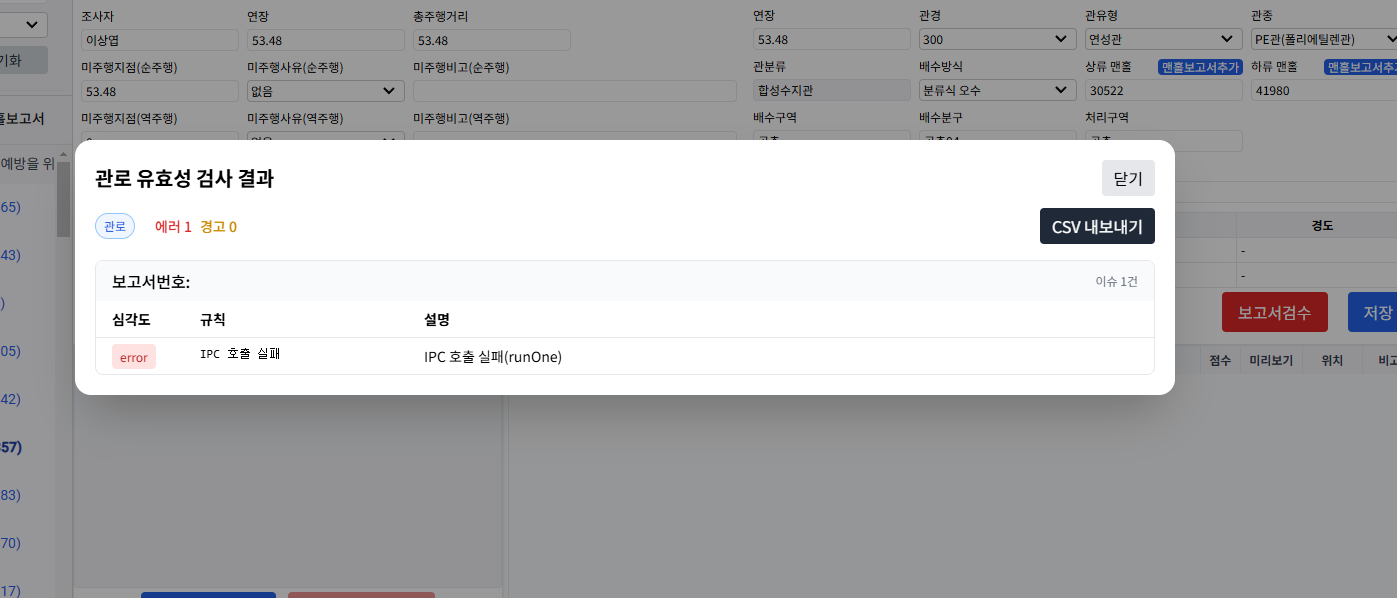This screenshot has height=598, width=1397.
Task: Open the 미주행사유(순주행) 없음 dropdown
Action: [x=325, y=91]
